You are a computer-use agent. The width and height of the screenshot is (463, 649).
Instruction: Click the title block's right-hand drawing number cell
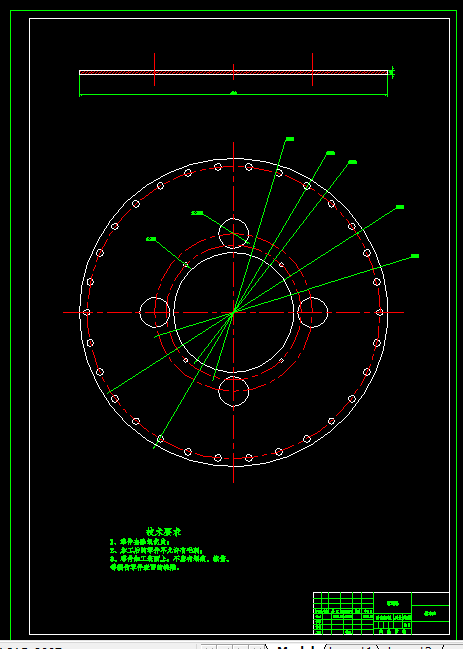pyautogui.click(x=430, y=613)
